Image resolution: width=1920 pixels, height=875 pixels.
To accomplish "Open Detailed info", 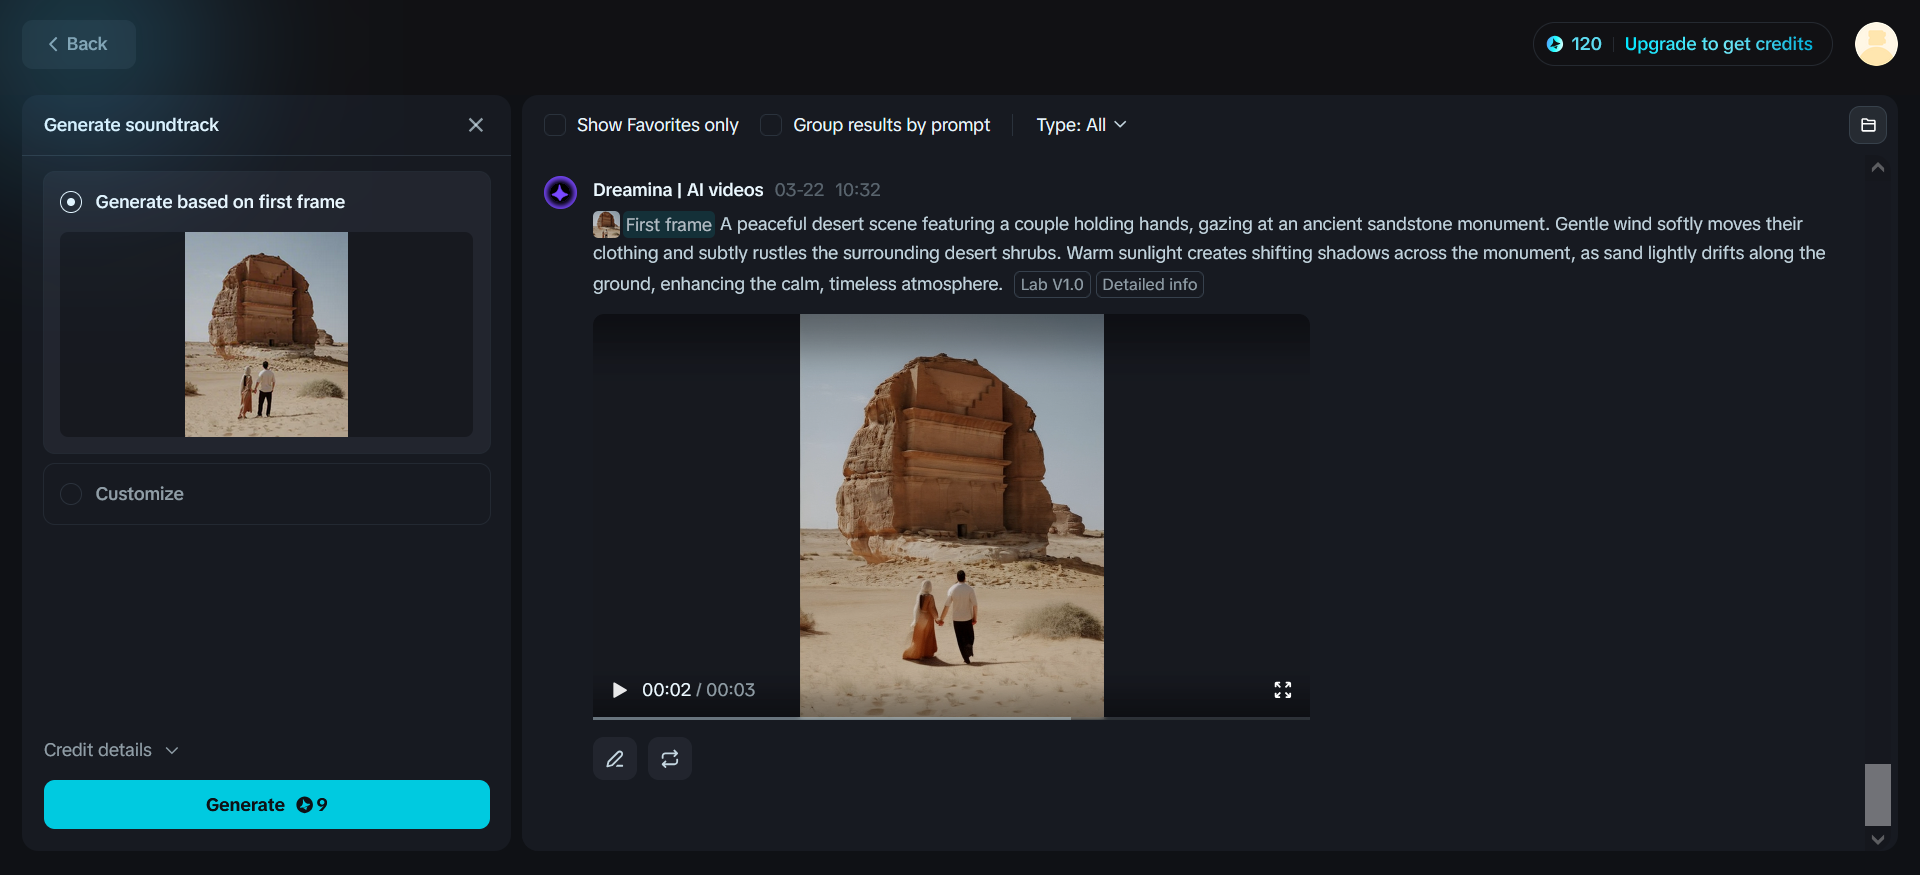I will 1149,284.
